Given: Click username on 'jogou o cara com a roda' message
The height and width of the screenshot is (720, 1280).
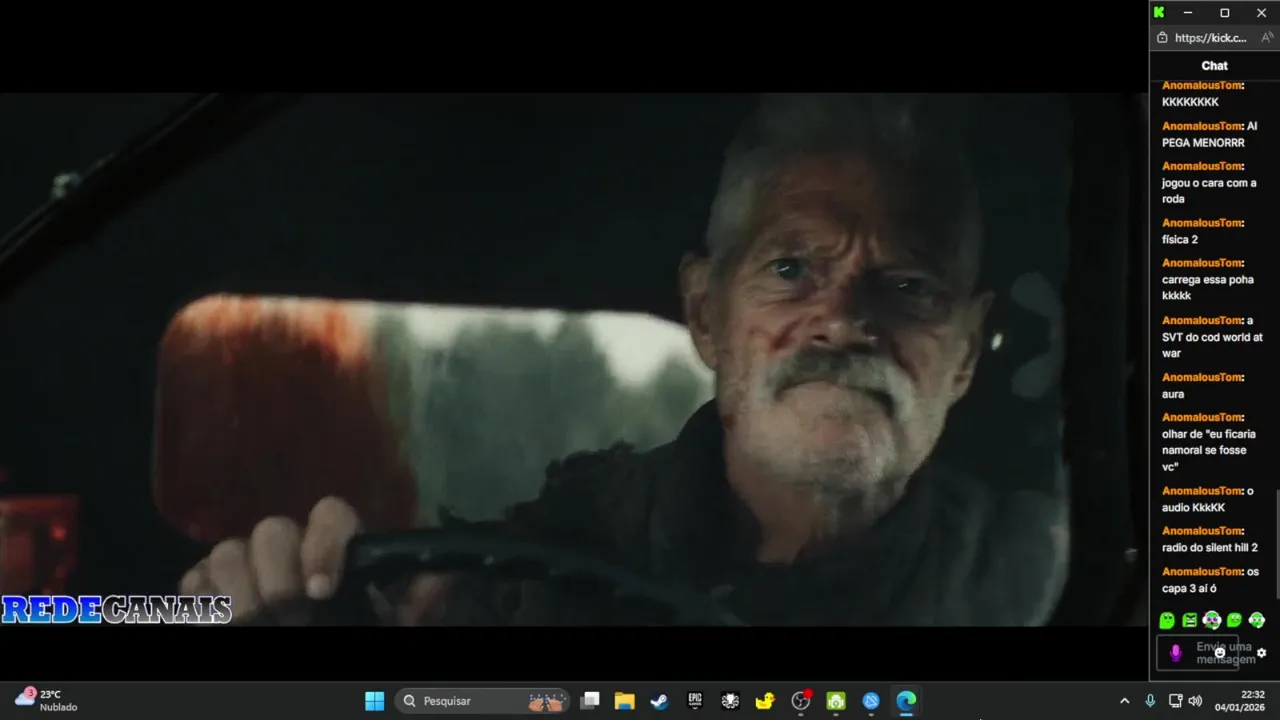Looking at the screenshot, I should click(1202, 166).
